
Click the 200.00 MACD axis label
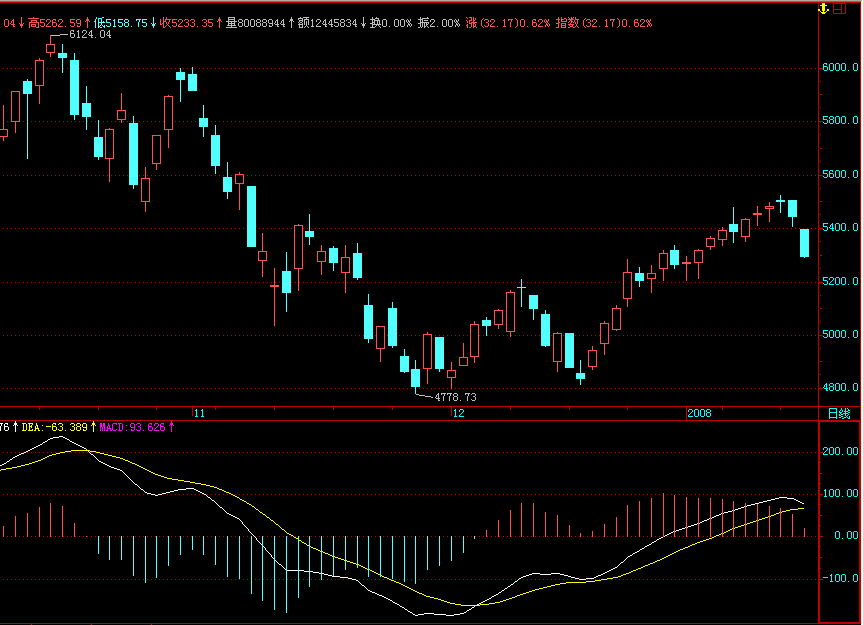tap(840, 452)
